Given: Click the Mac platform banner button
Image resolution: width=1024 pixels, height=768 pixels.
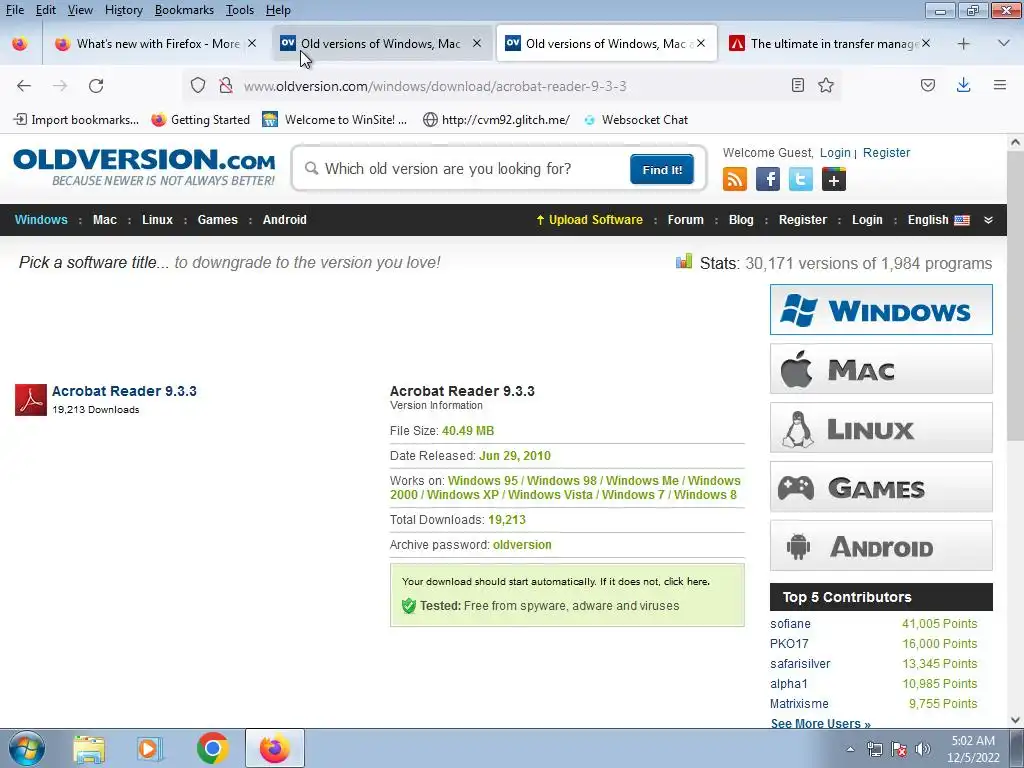Looking at the screenshot, I should 881,369.
